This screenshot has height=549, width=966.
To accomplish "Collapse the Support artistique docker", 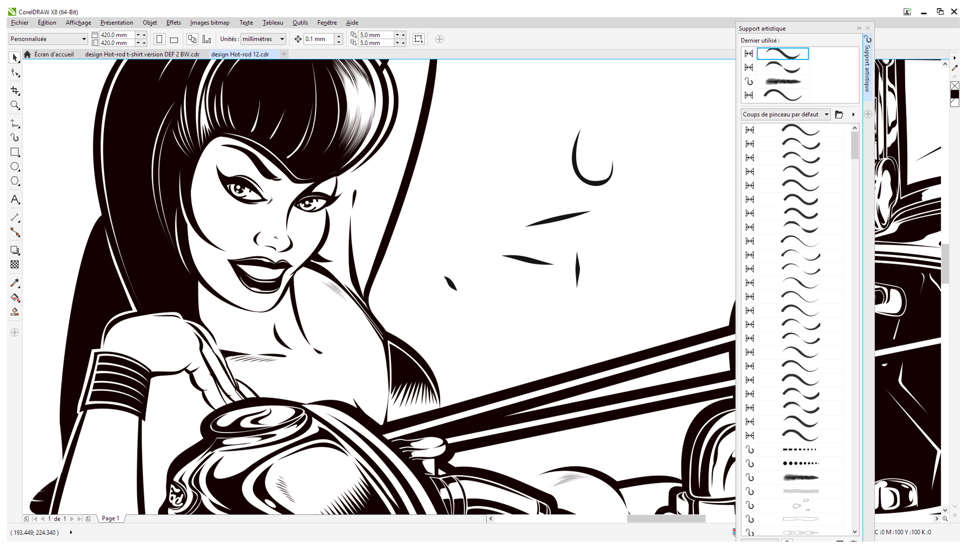I will pos(859,28).
